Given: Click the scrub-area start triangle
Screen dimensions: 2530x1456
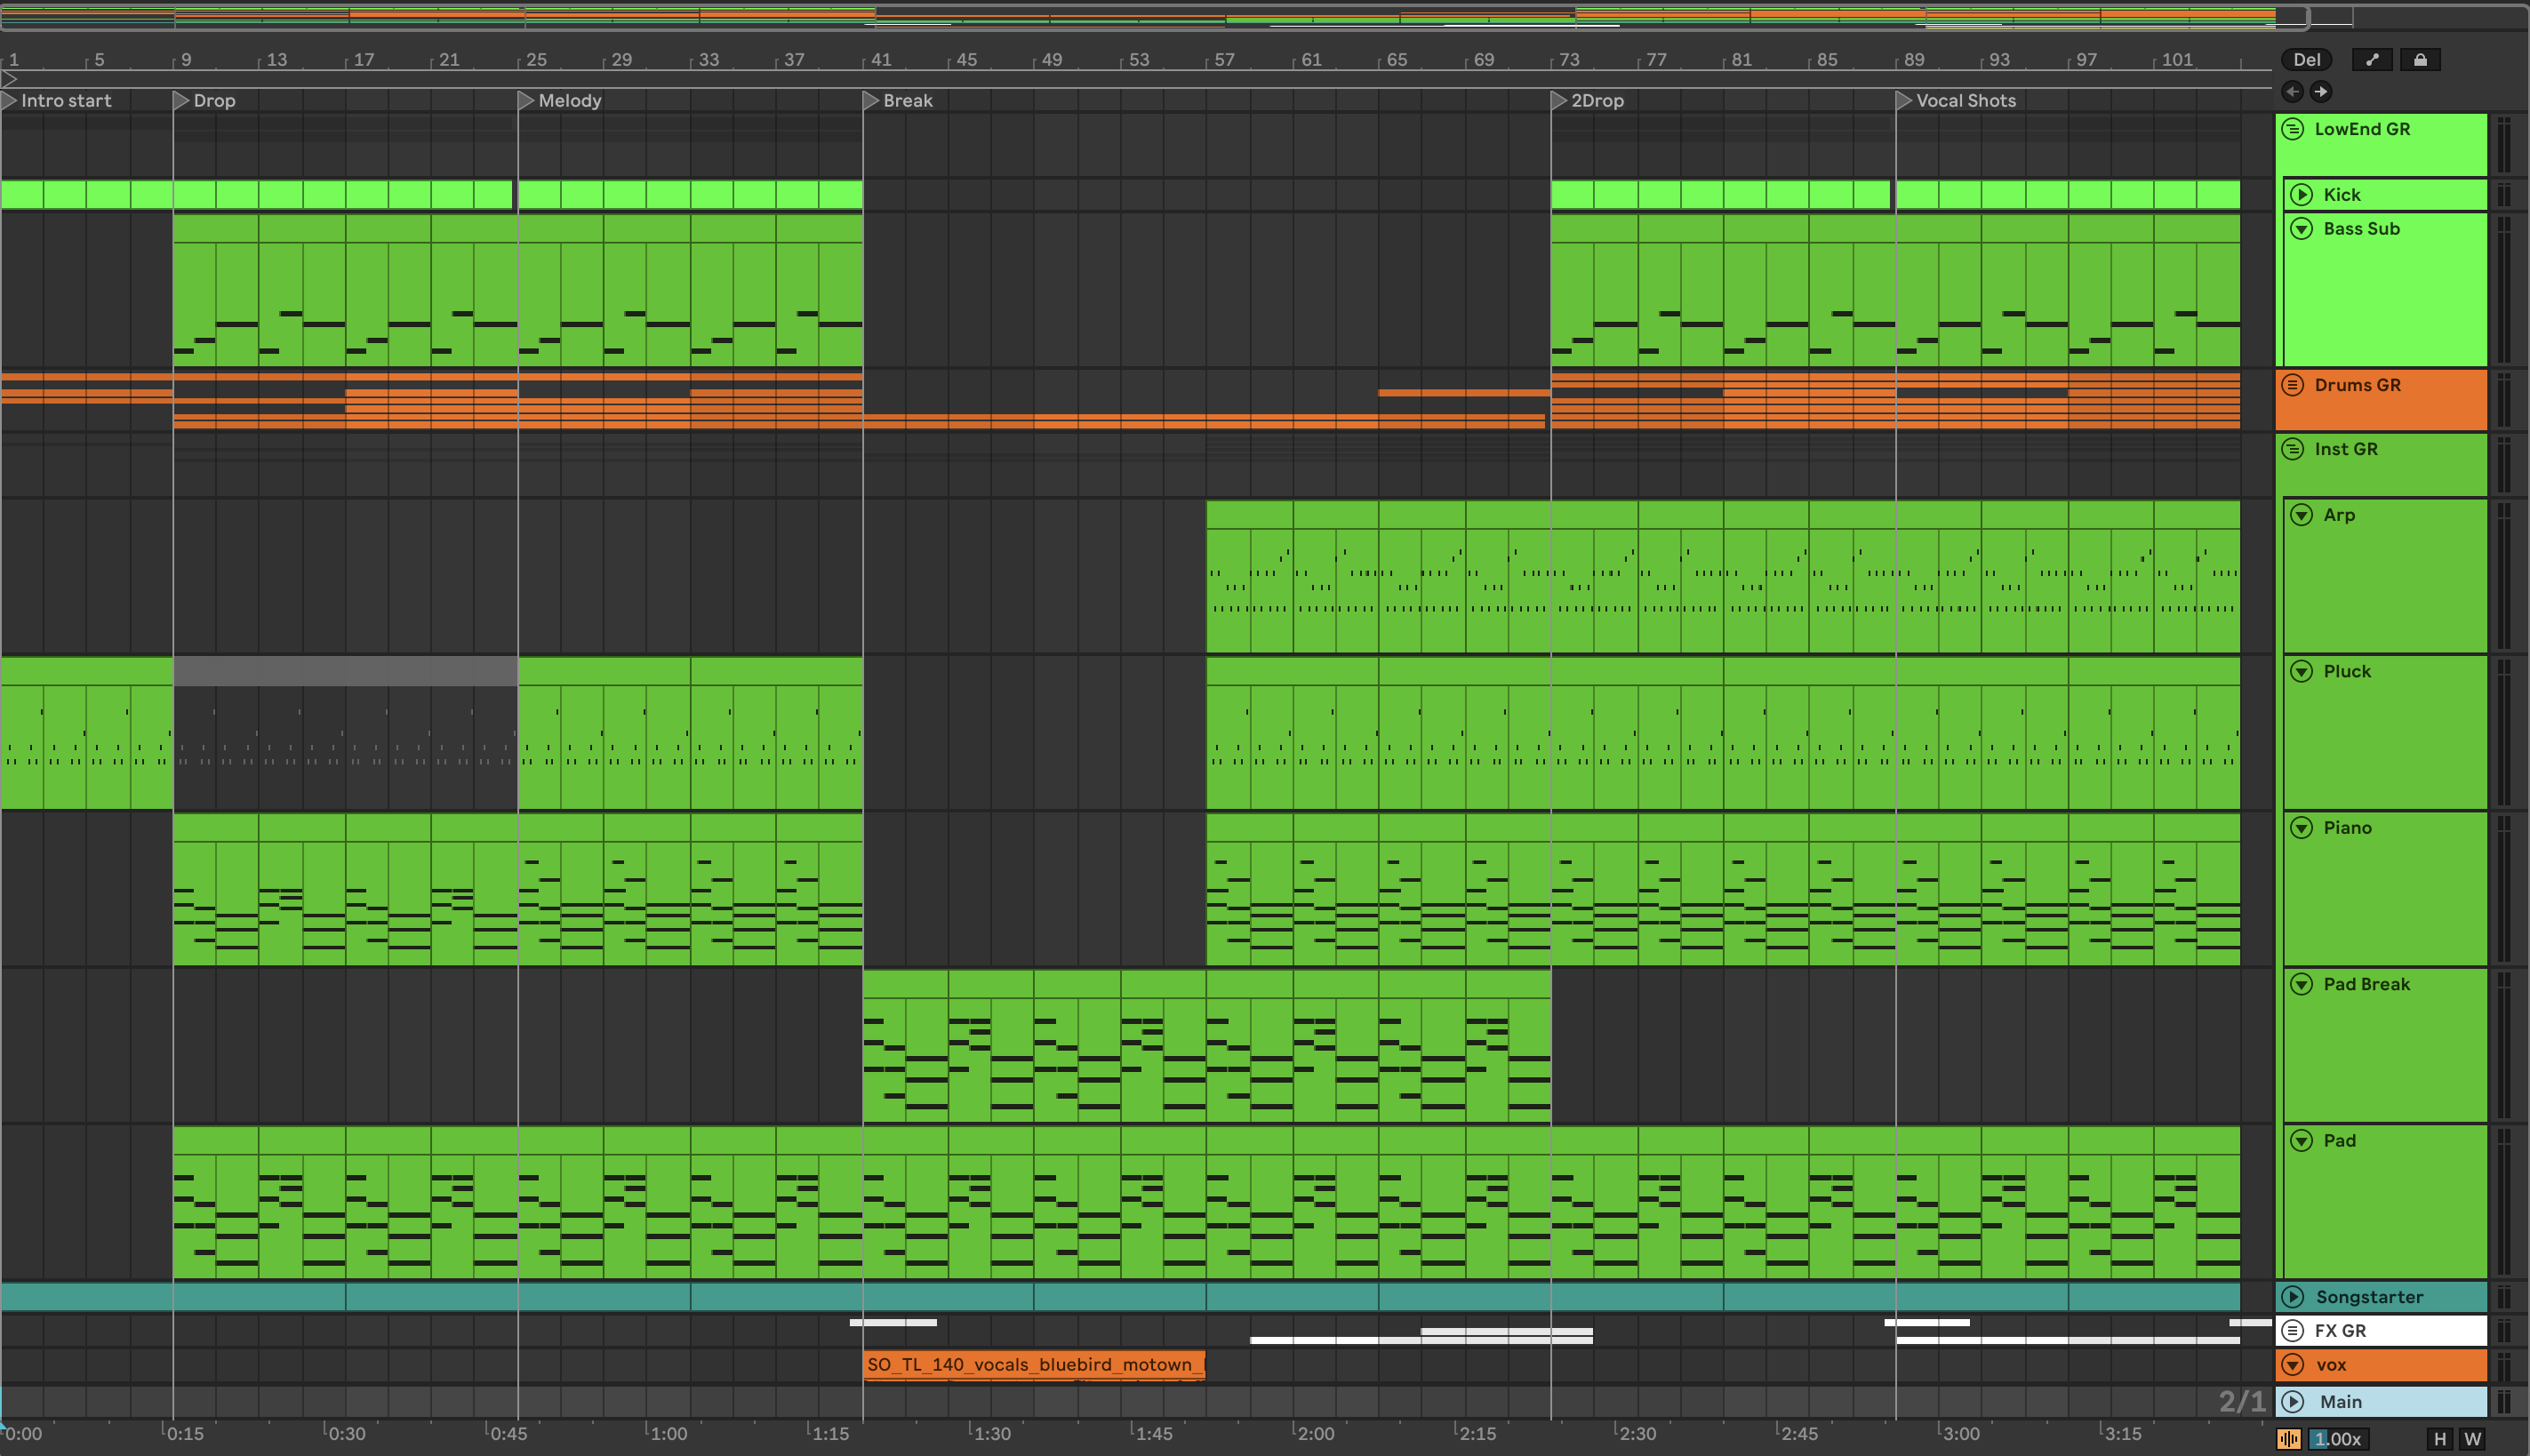Looking at the screenshot, I should click(x=9, y=79).
